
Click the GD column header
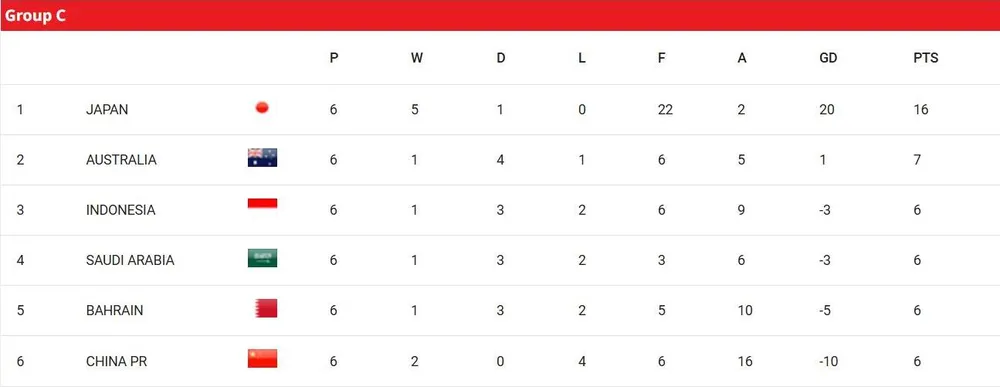[x=828, y=58]
